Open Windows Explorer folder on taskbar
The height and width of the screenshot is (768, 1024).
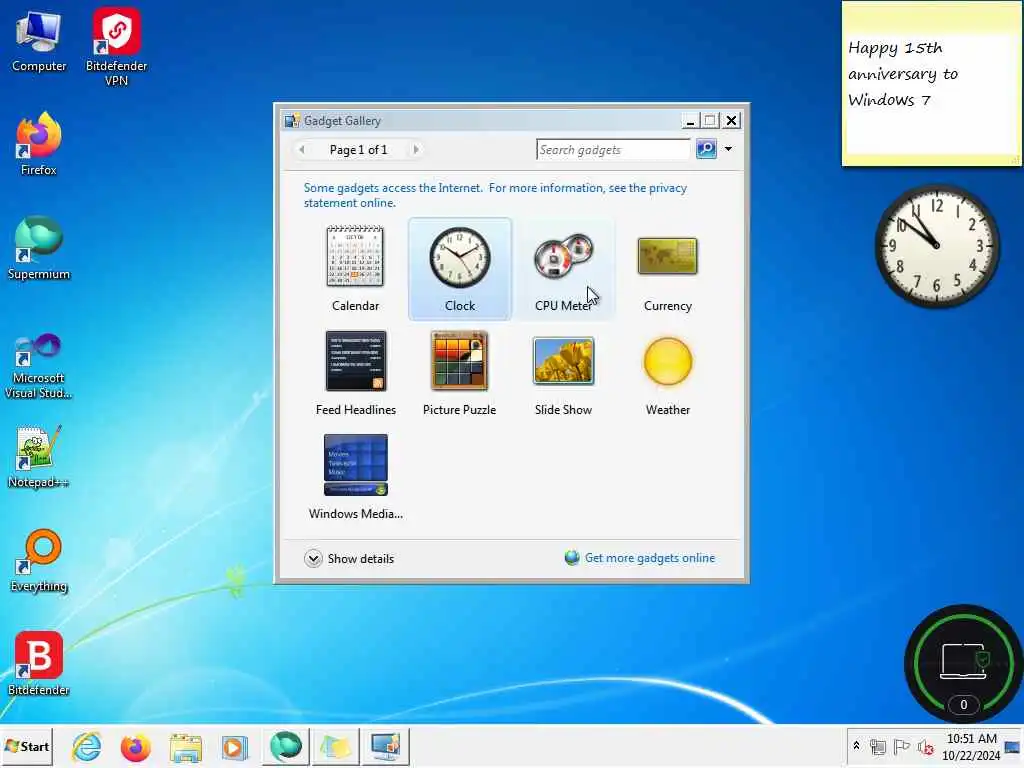185,746
